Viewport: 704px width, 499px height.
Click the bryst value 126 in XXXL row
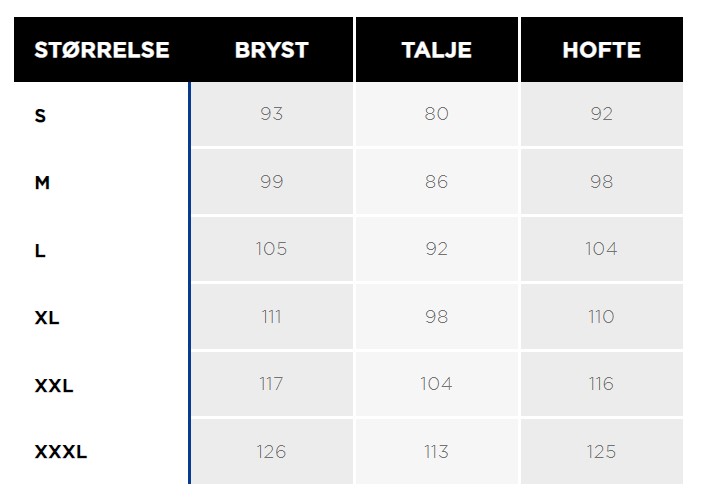(x=272, y=451)
